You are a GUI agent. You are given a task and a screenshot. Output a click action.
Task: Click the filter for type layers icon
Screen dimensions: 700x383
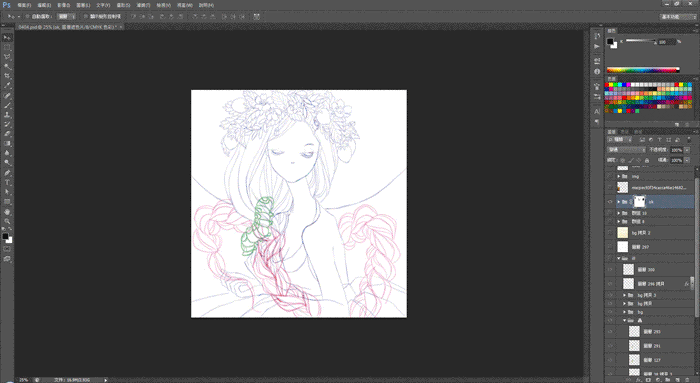(x=659, y=140)
